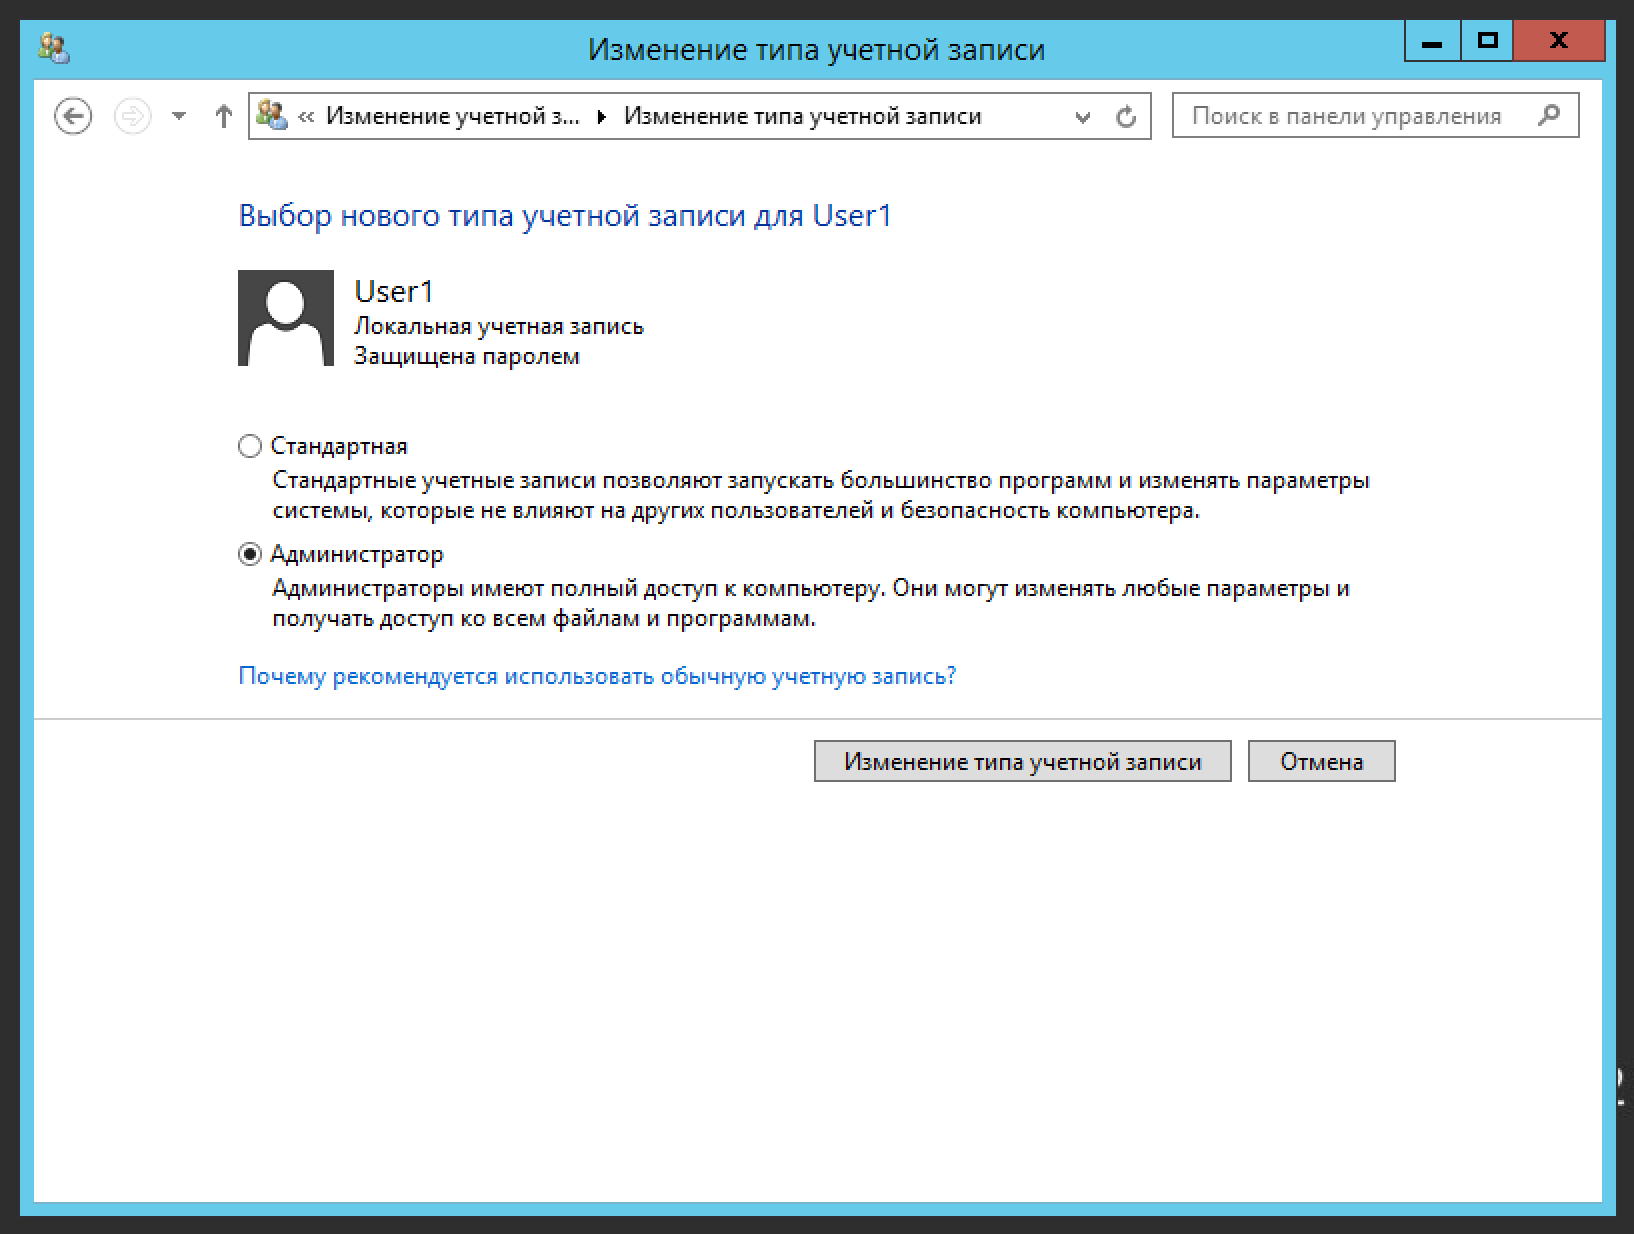Open the 'Изменение учетной з...' breadcrumb
Viewport: 1634px width, 1234px height.
[x=452, y=116]
